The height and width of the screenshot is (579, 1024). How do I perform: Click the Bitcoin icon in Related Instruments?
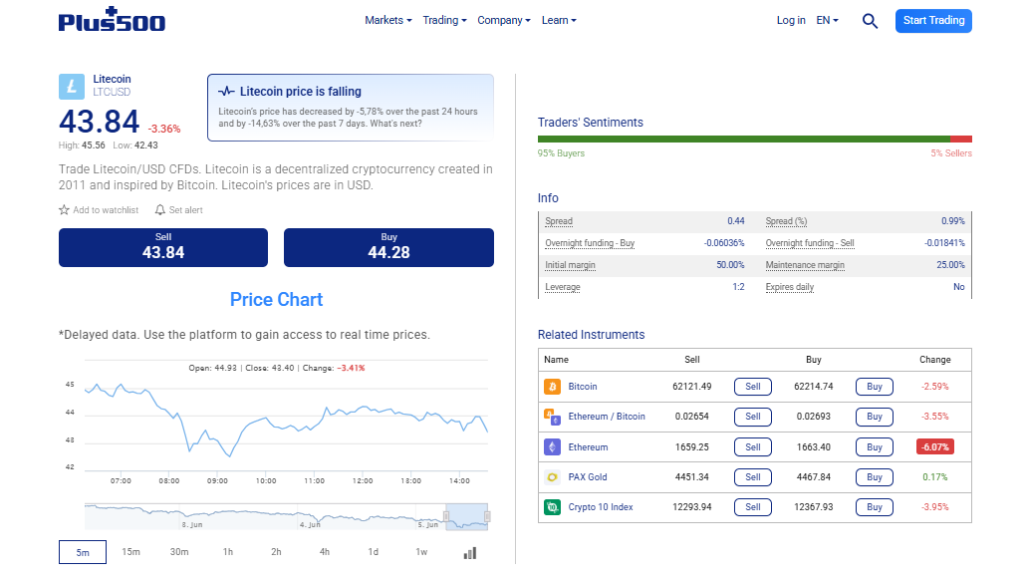[x=552, y=386]
